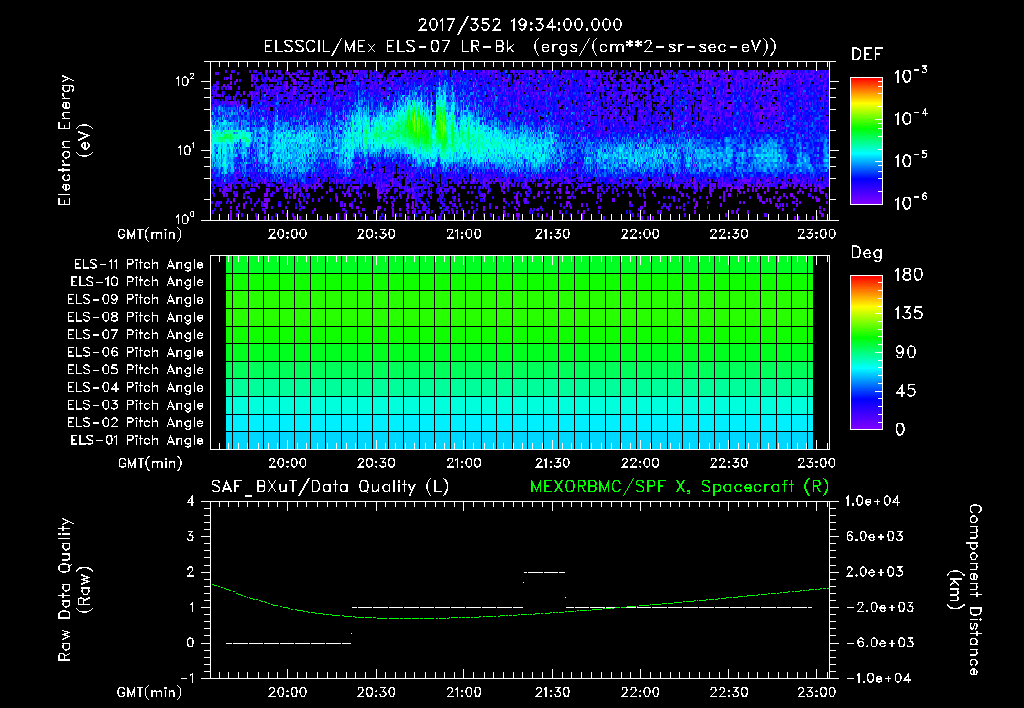Click the 23:00 tick on the spectrogram time axis
Viewport: 1024px width, 708px height.
tap(816, 234)
